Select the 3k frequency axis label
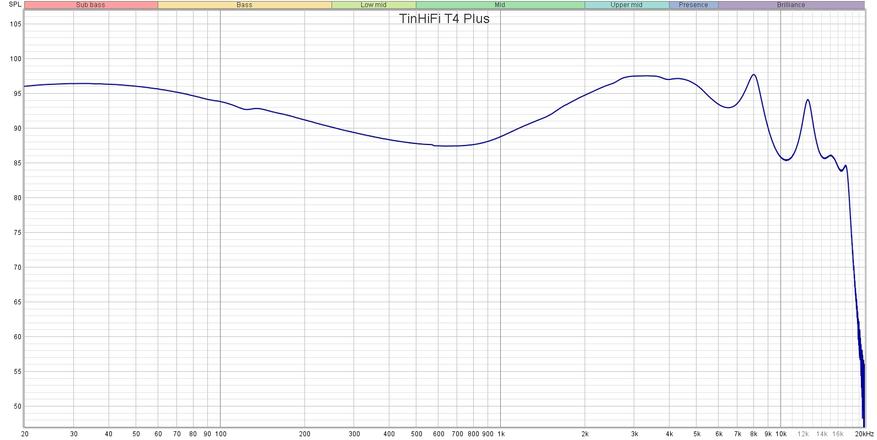The image size is (877, 440). [634, 434]
